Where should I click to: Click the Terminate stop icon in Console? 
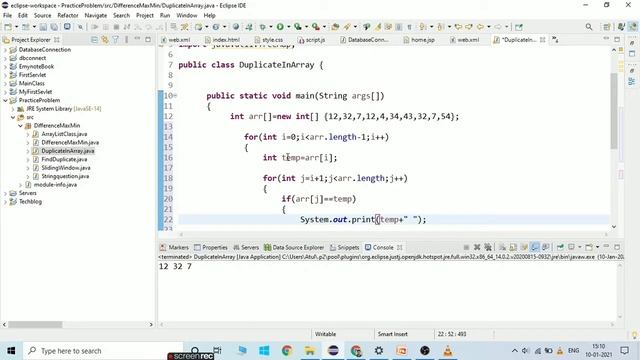pyautogui.click(x=466, y=247)
